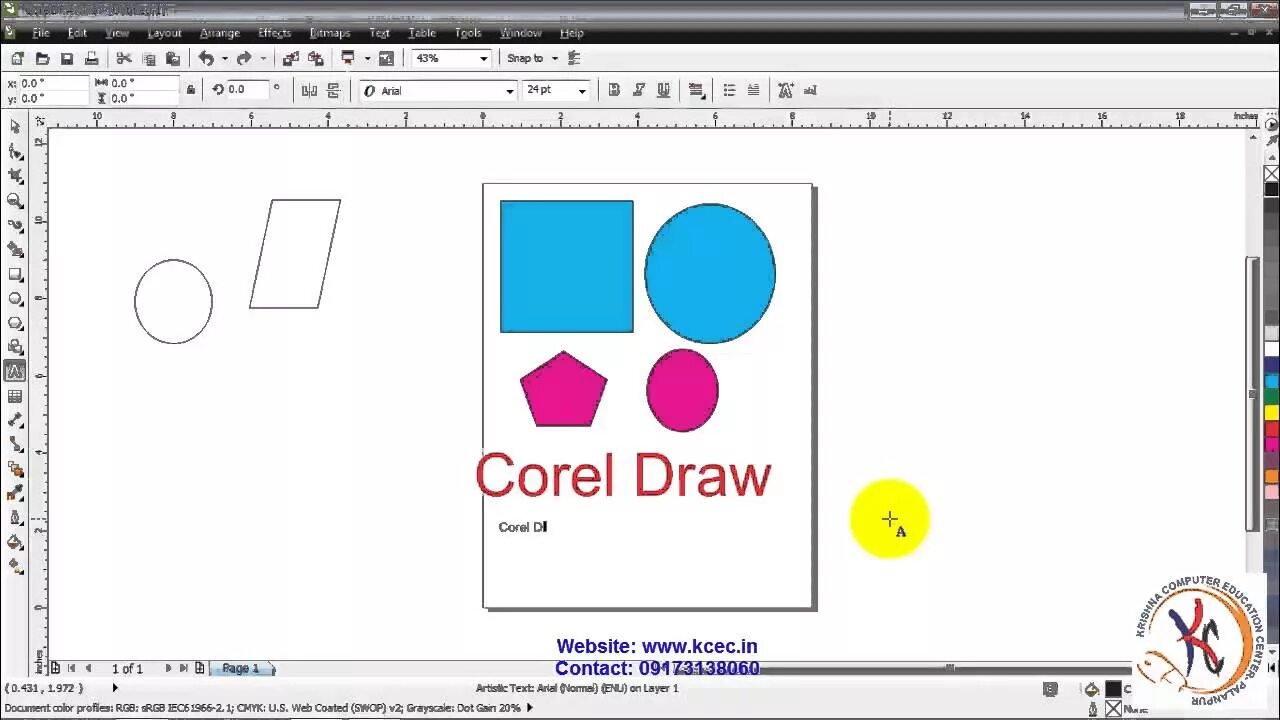The width and height of the screenshot is (1280, 720).
Task: Open the Table menu
Action: click(x=422, y=33)
